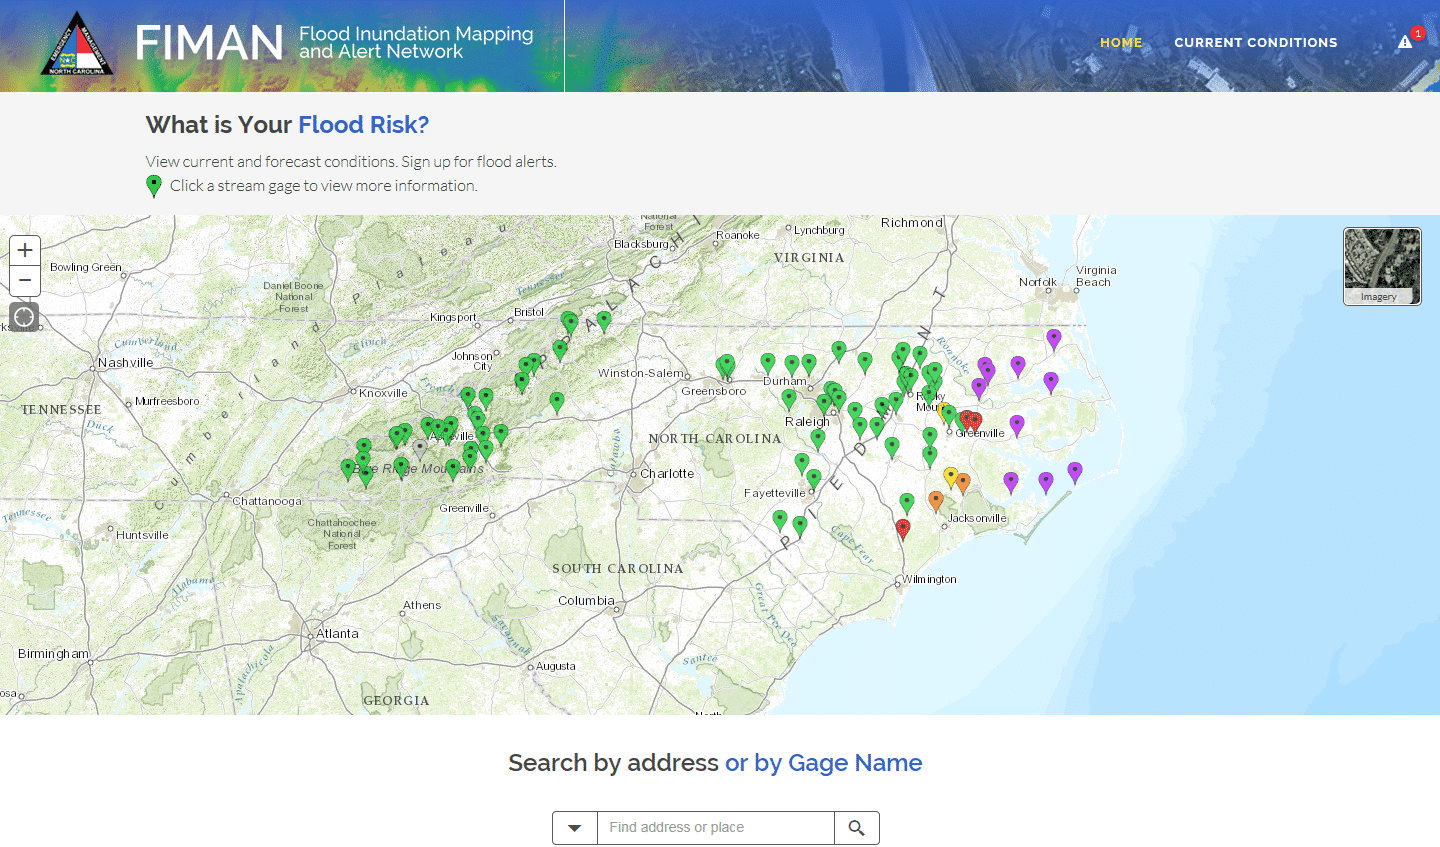
Task: Click the 'or by Gage Name' link
Action: 822,762
